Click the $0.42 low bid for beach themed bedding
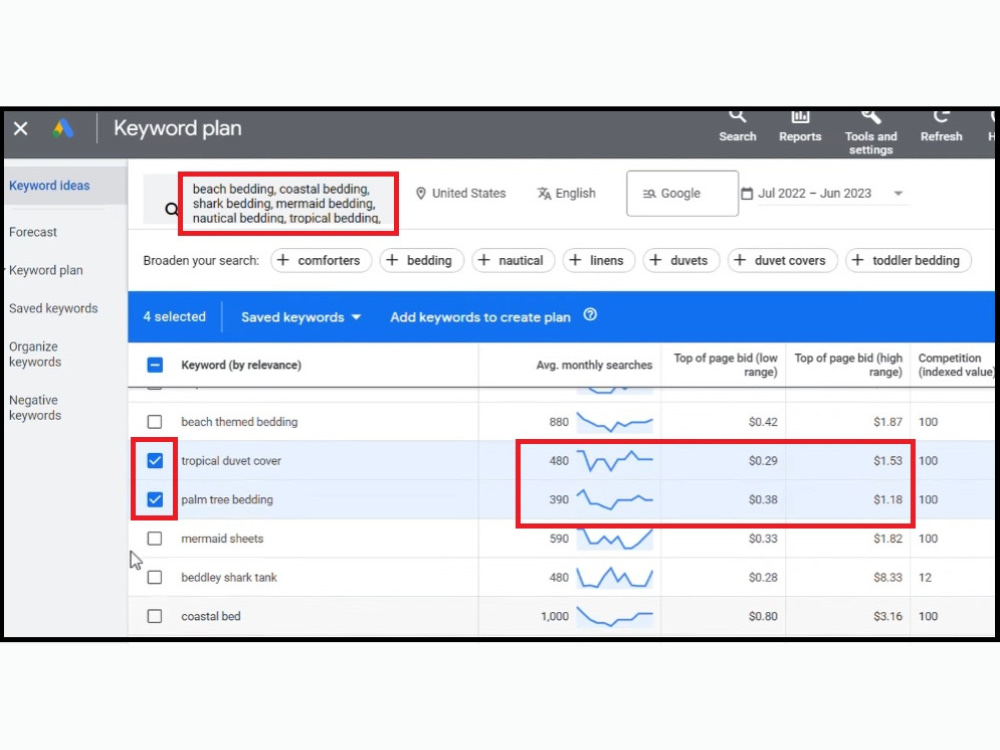The height and width of the screenshot is (750, 1000). point(763,422)
